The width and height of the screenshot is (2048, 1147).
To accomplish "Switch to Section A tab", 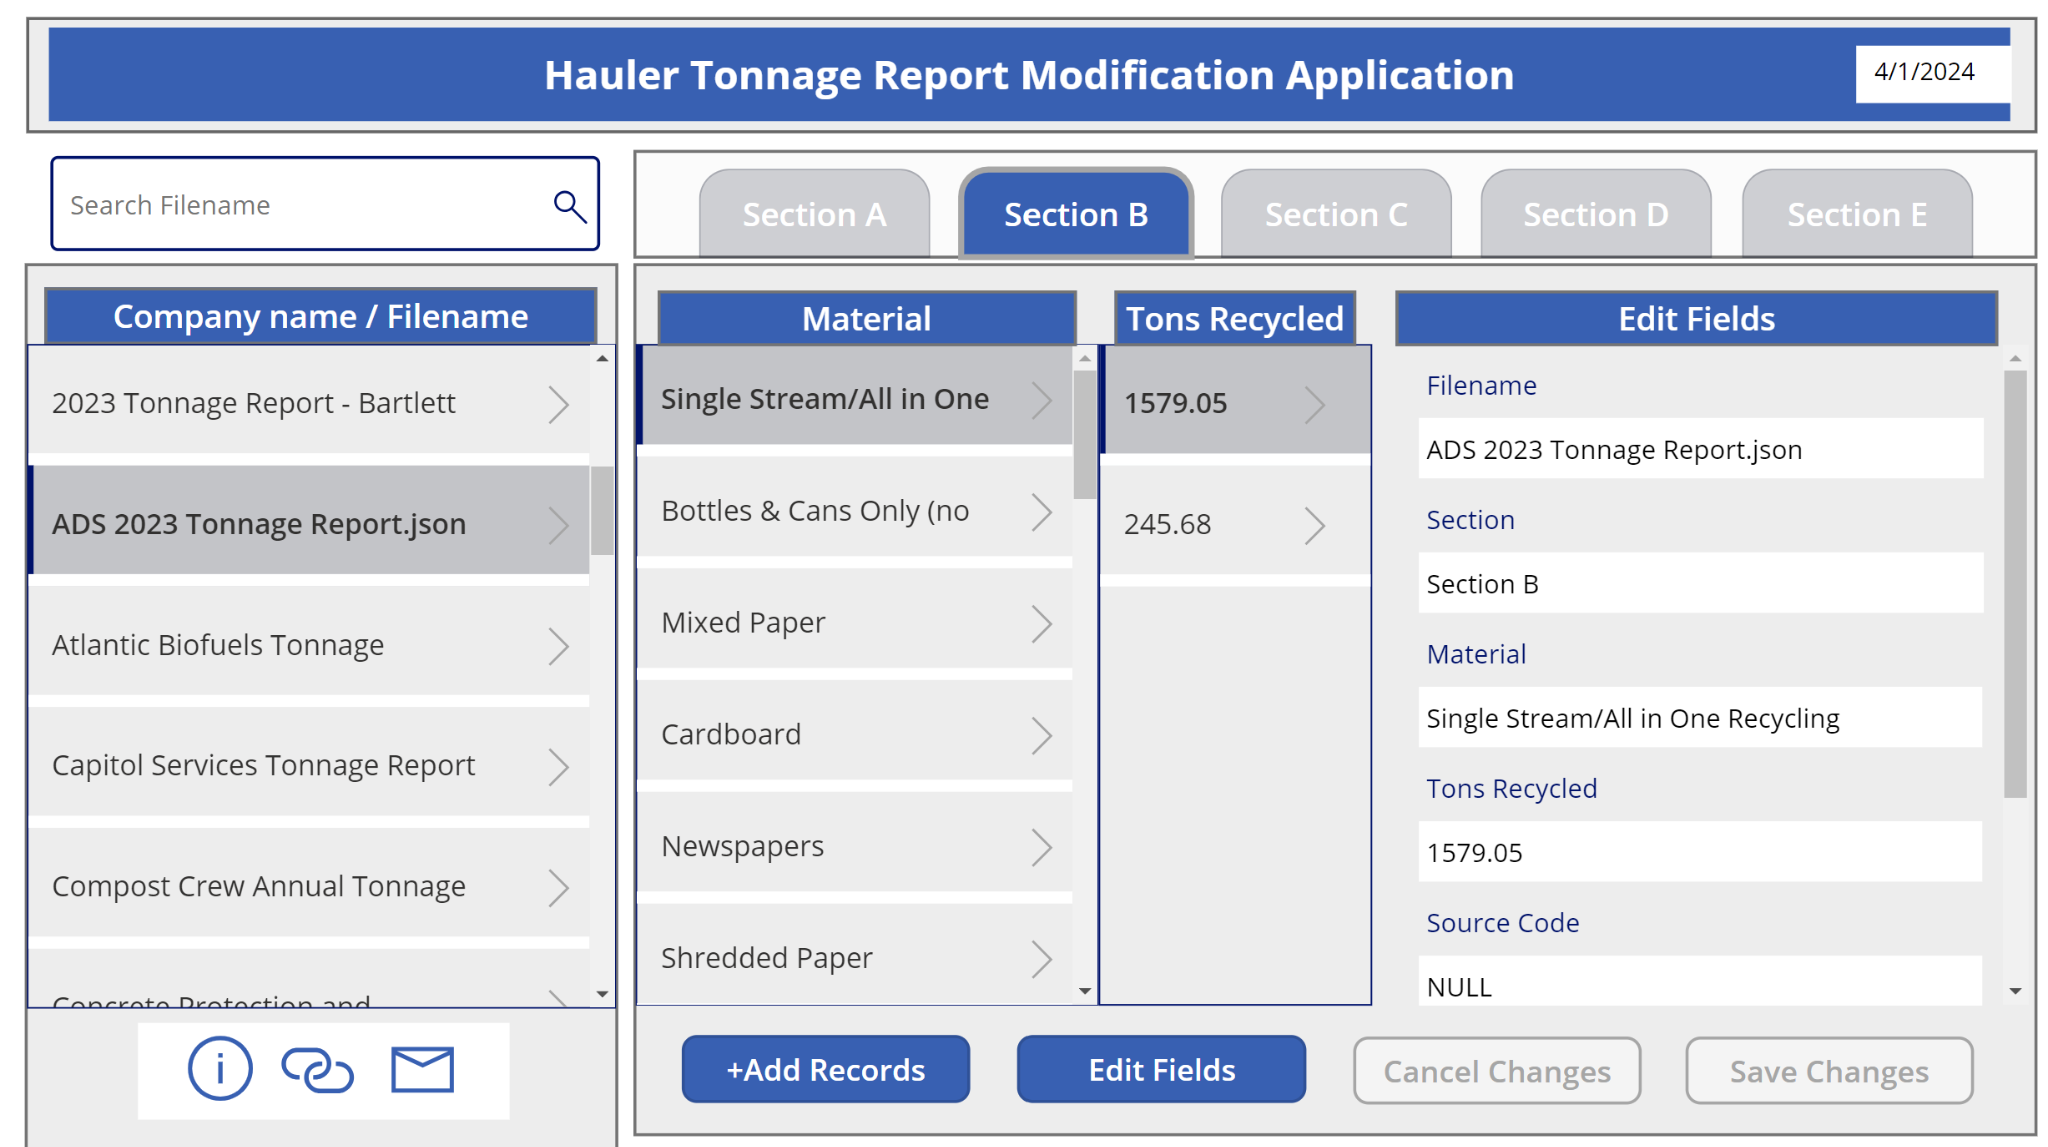I will [814, 215].
